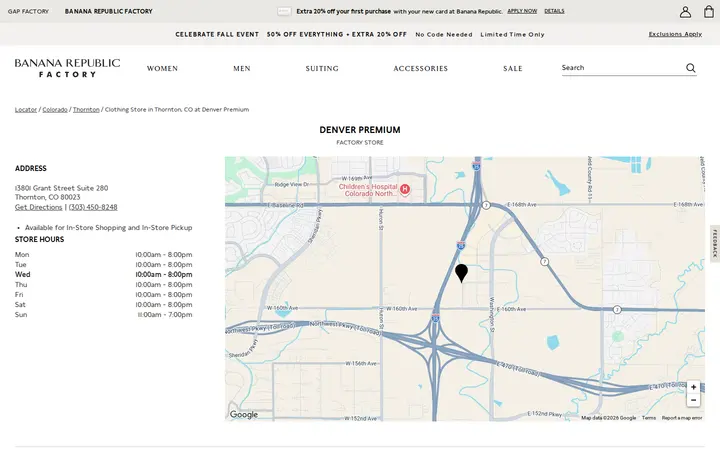This screenshot has height=450, width=720.
Task: Open the Men menu
Action: [x=242, y=68]
